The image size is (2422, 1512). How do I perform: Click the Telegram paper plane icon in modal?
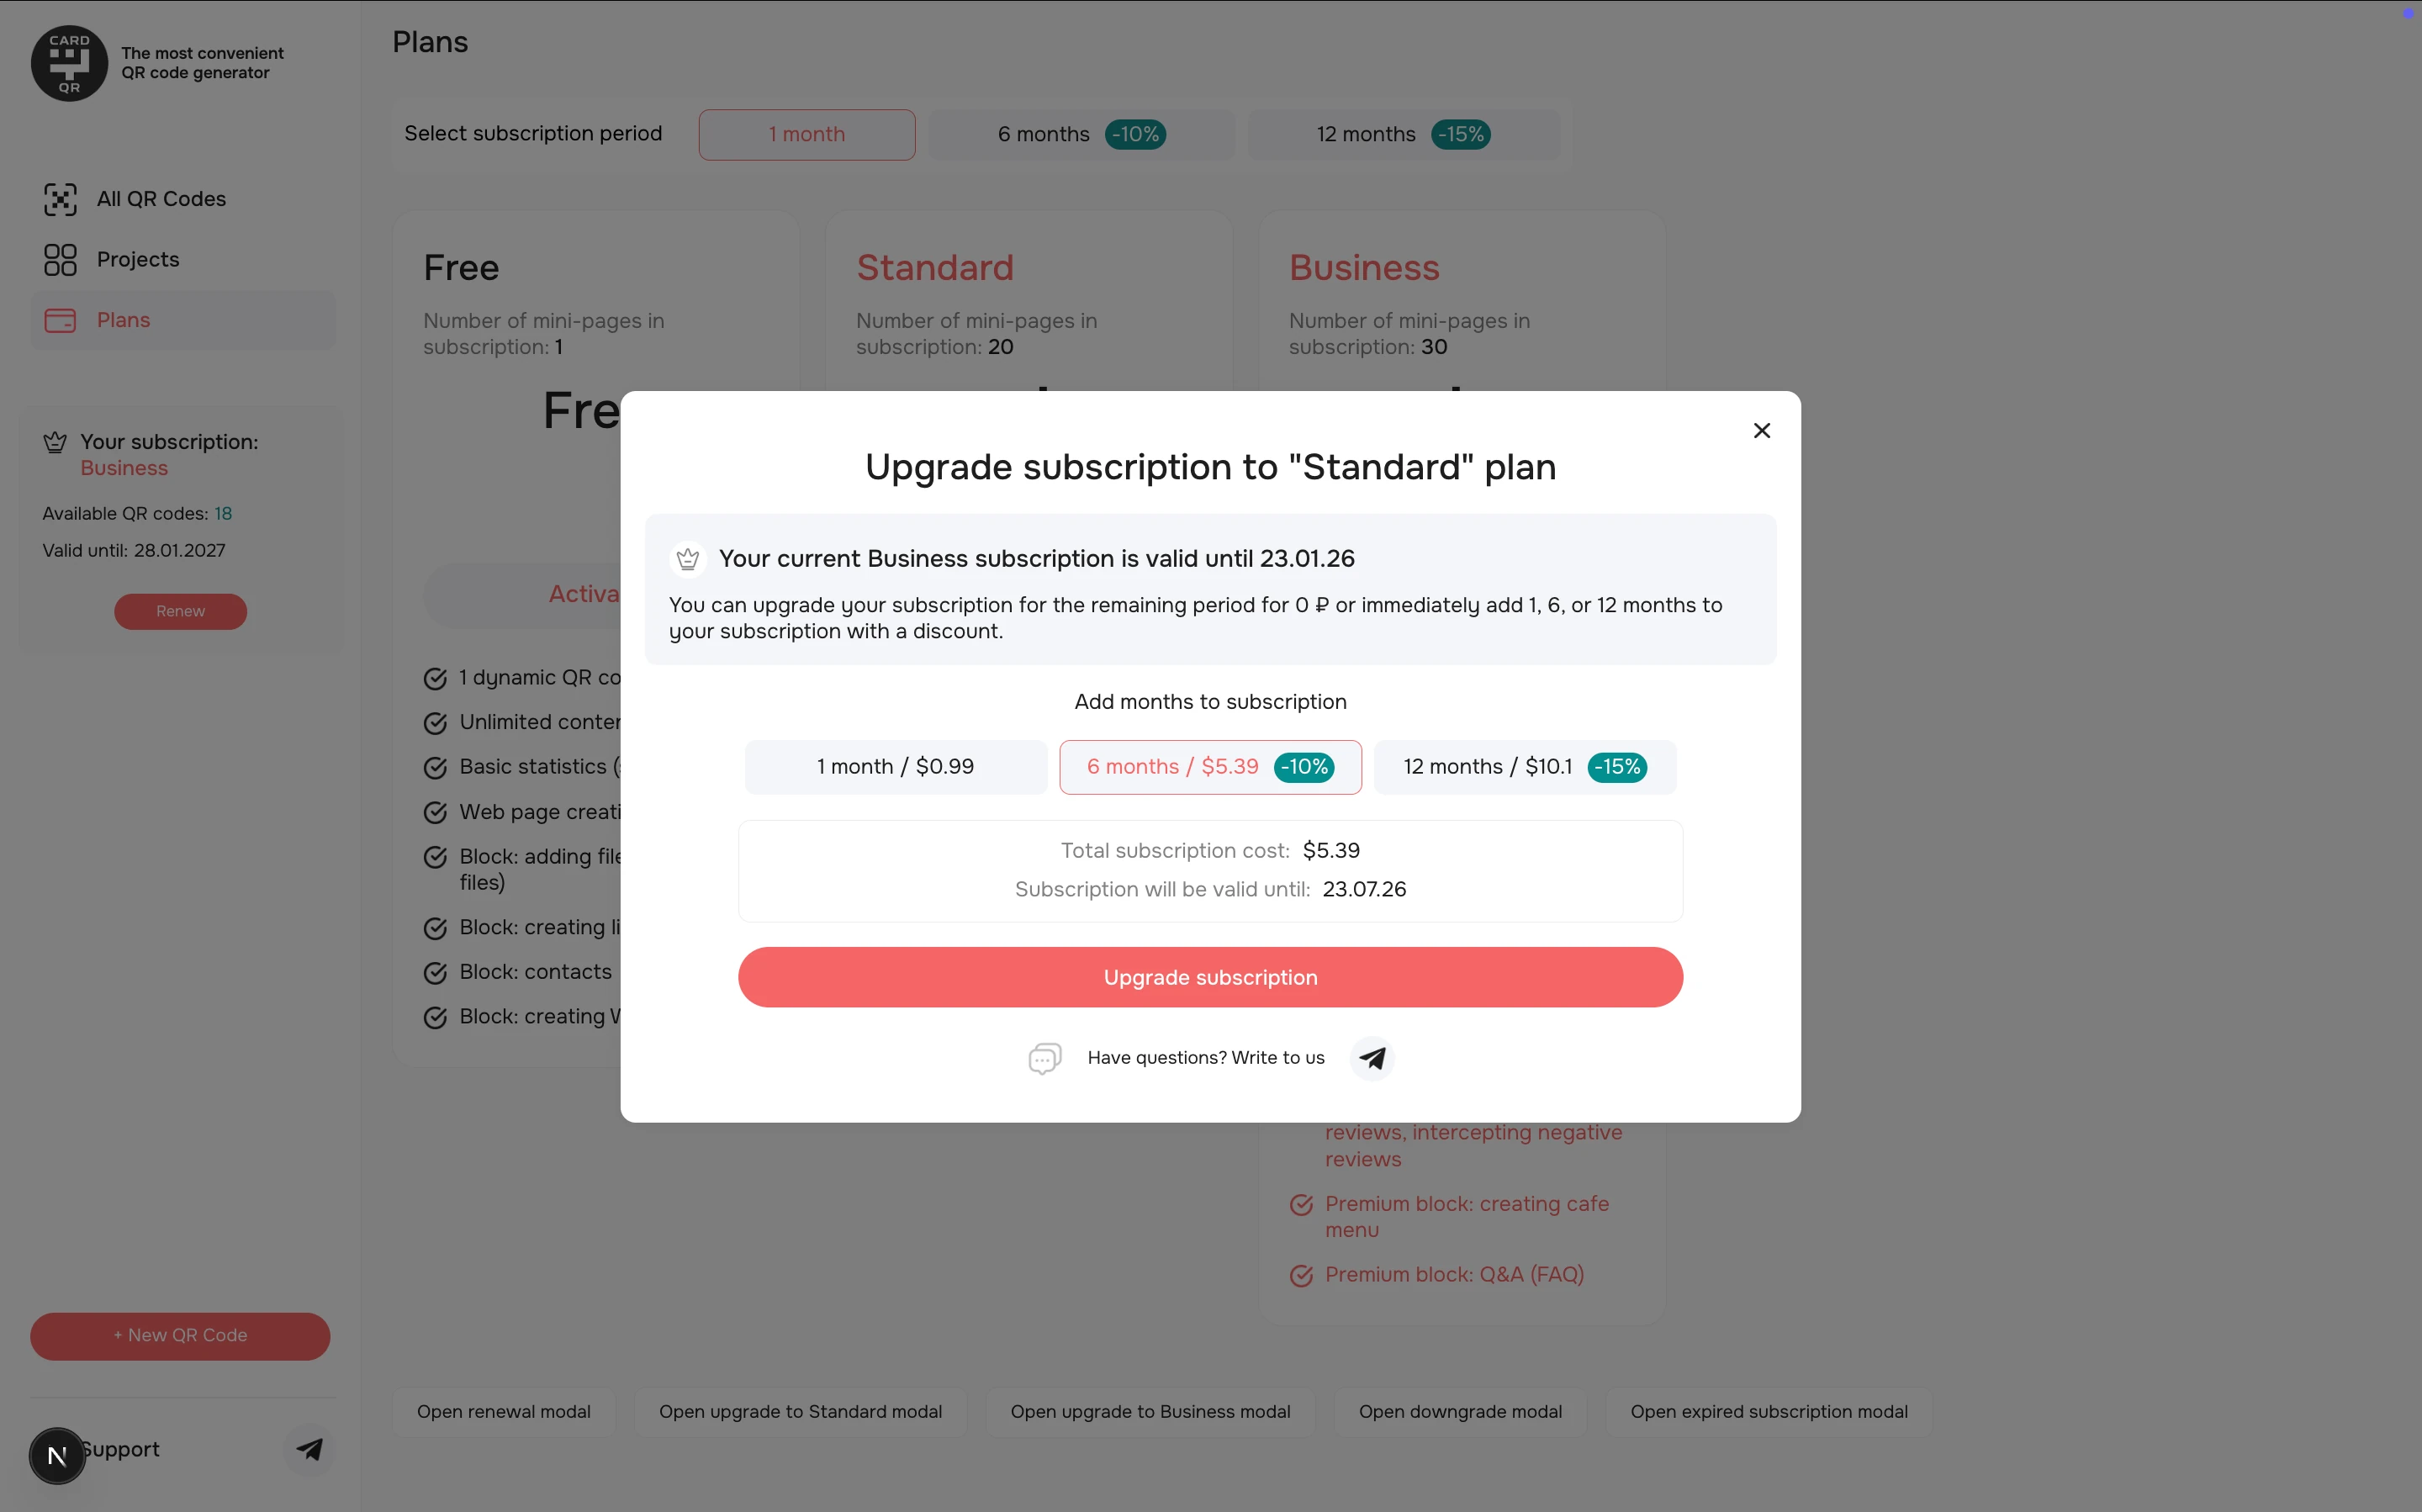[1372, 1058]
